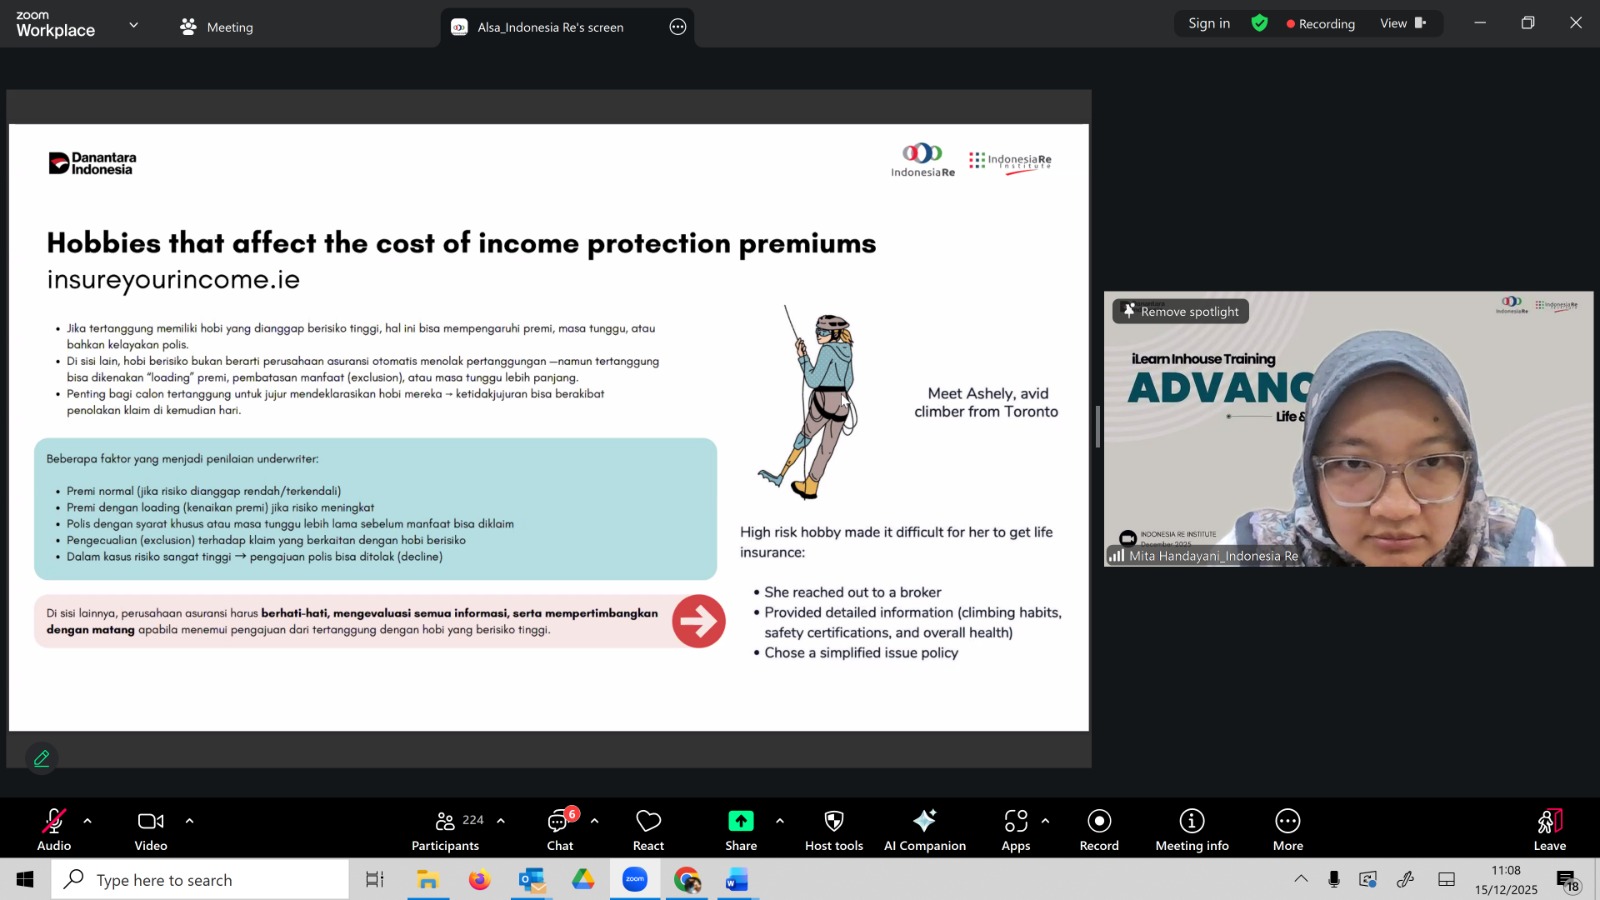The image size is (1600, 900).
Task: Switch to the Meeting tab
Action: point(217,27)
